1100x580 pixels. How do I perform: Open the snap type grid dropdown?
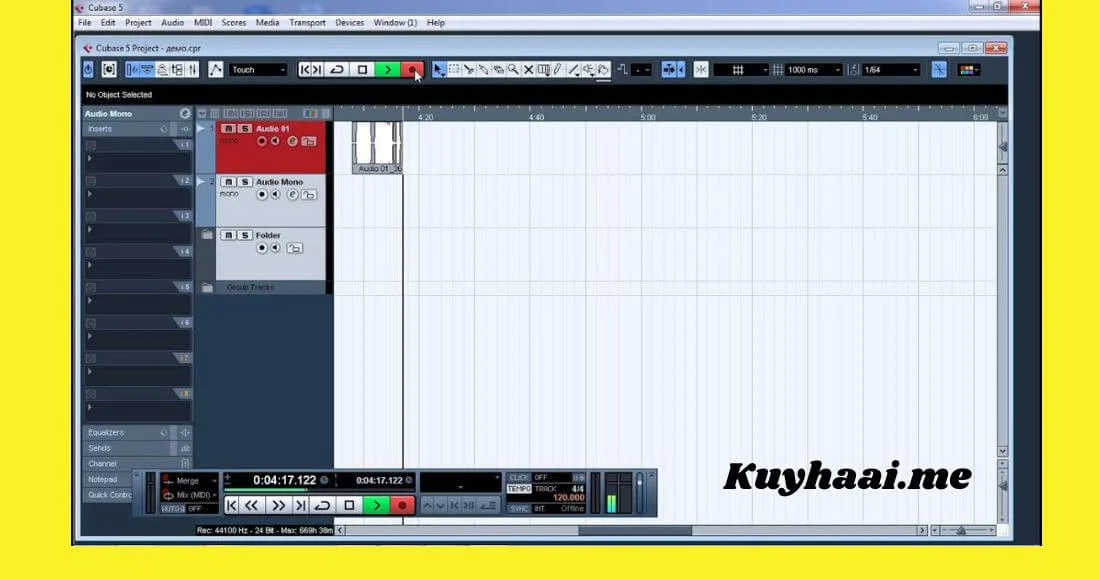pos(742,69)
